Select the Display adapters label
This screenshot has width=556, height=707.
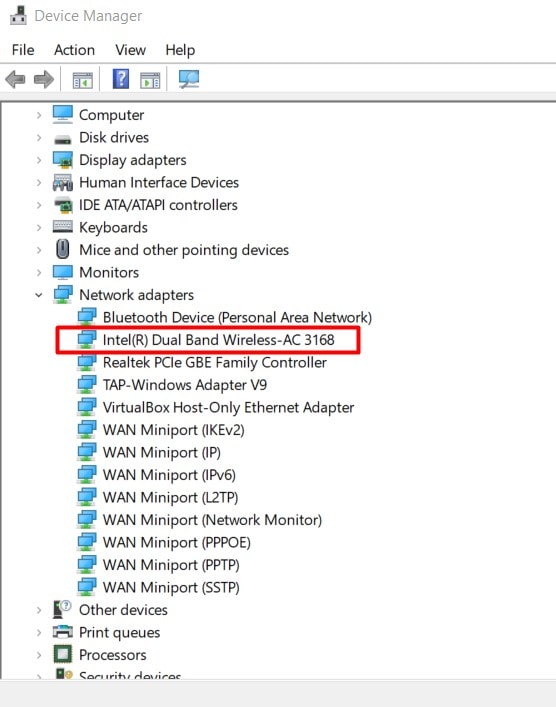tap(133, 160)
